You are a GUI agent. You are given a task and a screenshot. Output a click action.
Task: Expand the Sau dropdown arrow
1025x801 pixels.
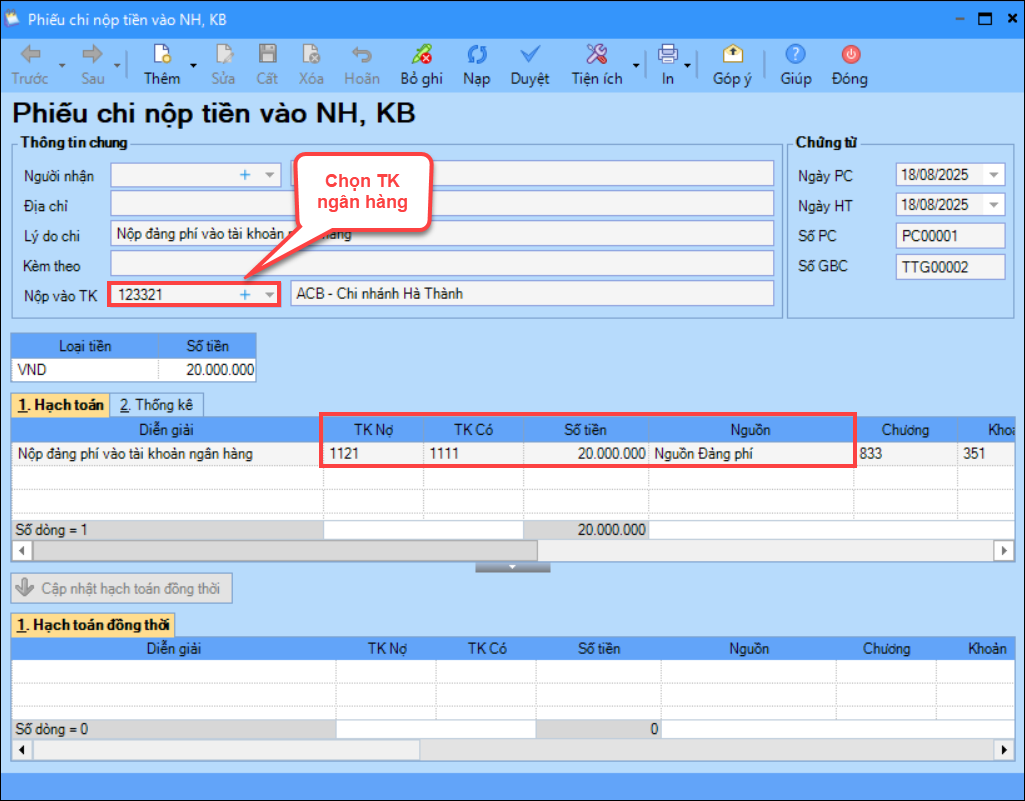click(x=117, y=65)
